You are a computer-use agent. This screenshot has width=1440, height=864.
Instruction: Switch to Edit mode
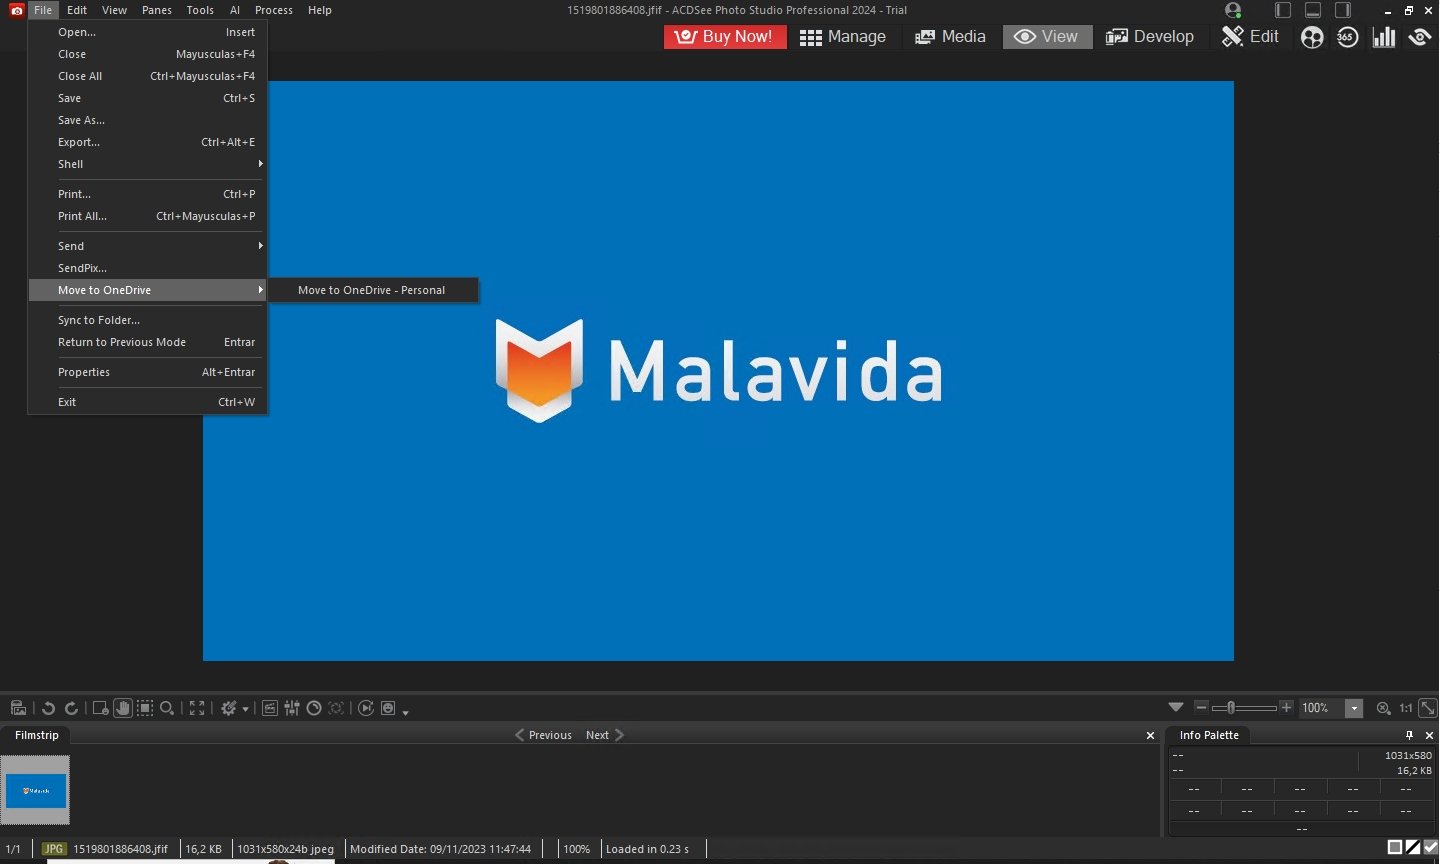1250,37
